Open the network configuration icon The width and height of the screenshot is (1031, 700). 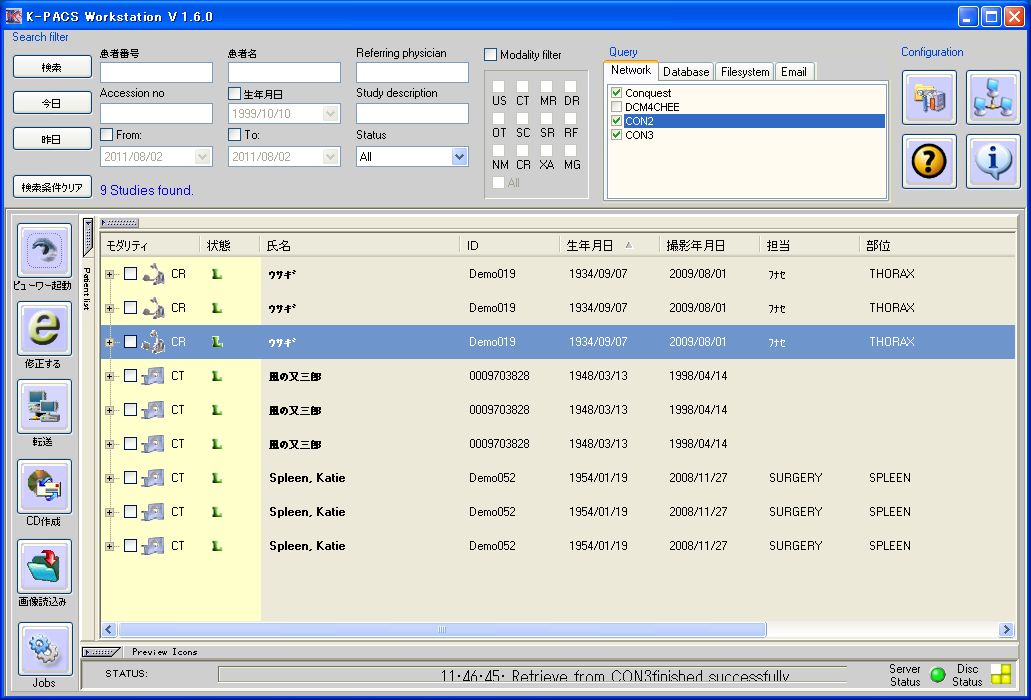[x=993, y=98]
